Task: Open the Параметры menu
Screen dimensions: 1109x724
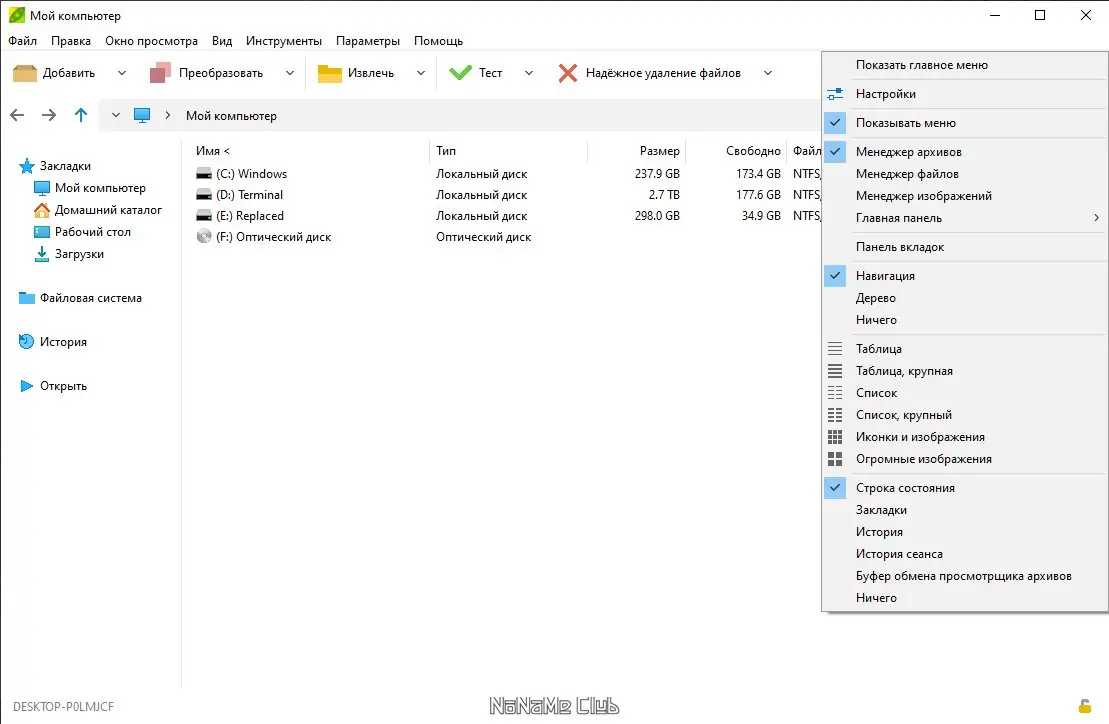Action: (368, 41)
